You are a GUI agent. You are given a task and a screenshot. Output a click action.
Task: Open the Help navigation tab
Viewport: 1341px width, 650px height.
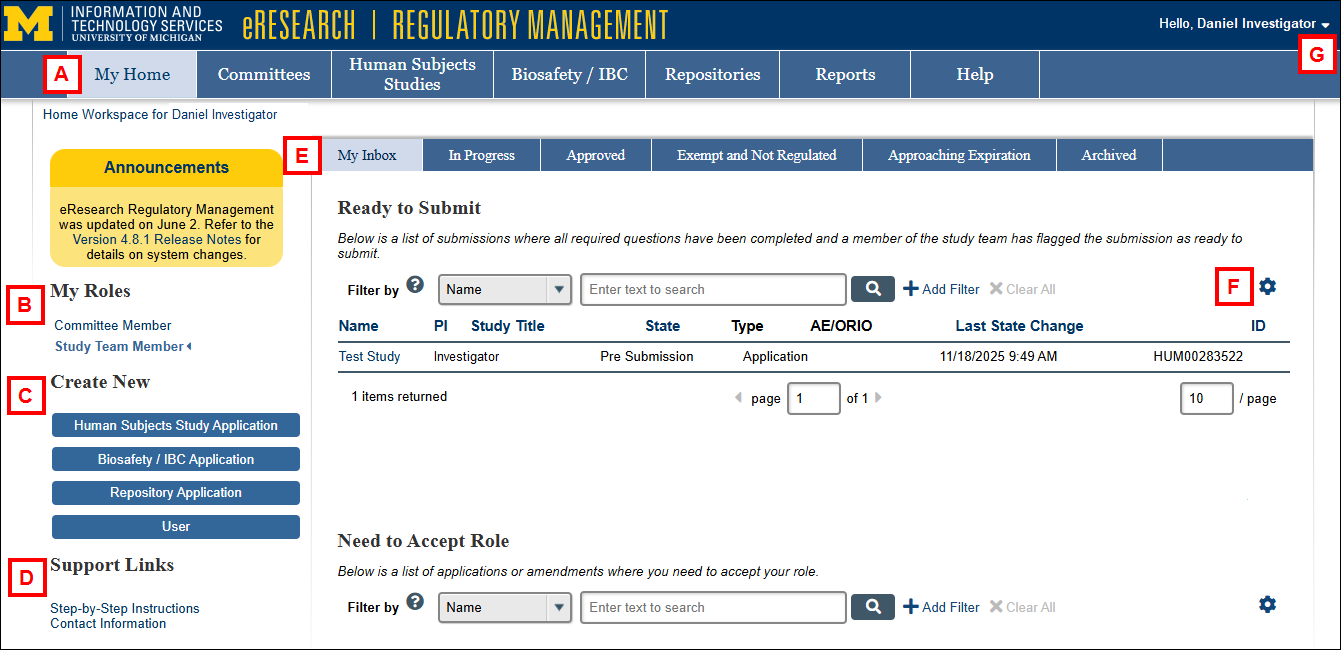point(975,74)
